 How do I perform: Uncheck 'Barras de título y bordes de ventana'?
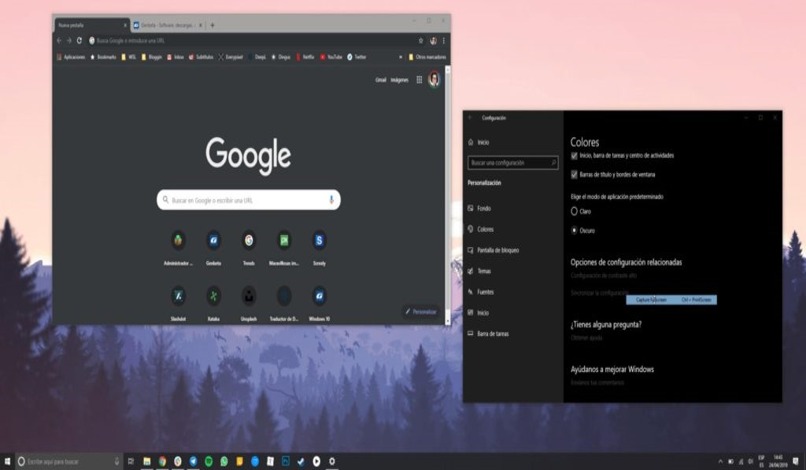coord(574,175)
